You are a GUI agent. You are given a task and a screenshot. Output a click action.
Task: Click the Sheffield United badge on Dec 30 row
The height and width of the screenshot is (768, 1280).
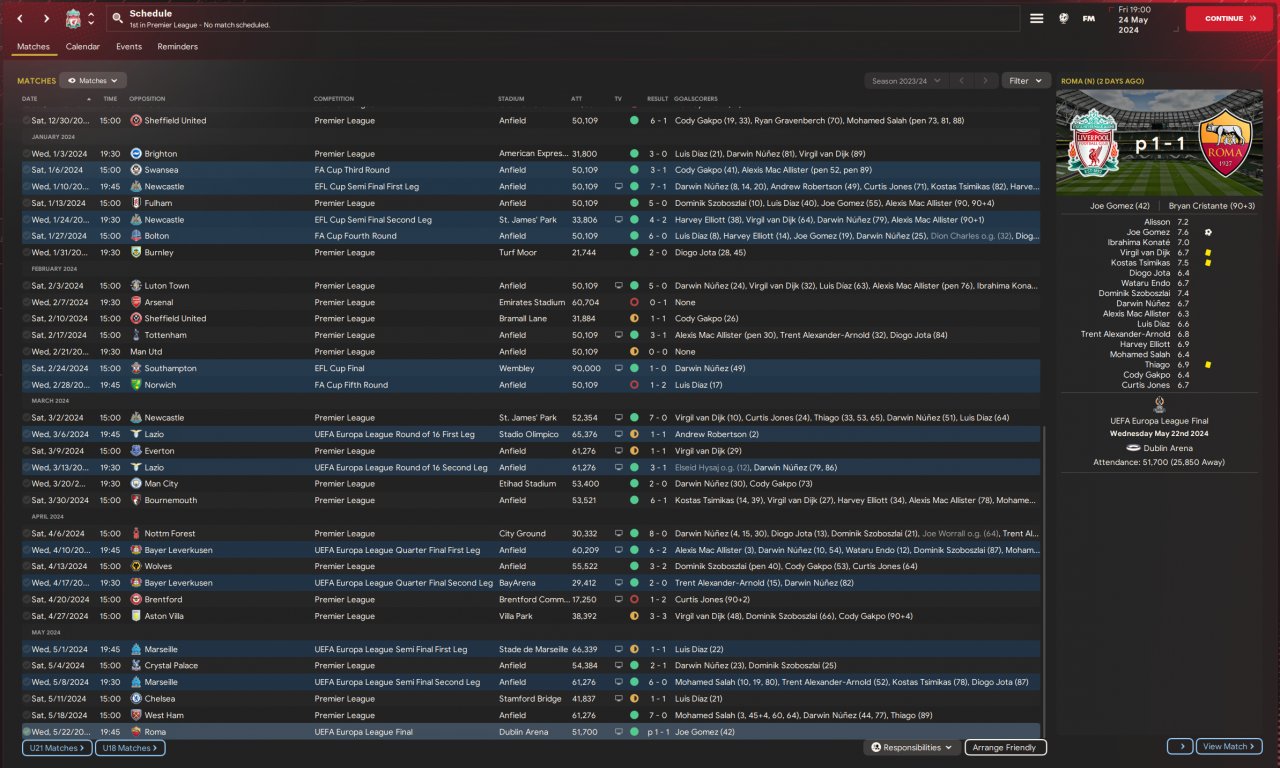point(136,120)
